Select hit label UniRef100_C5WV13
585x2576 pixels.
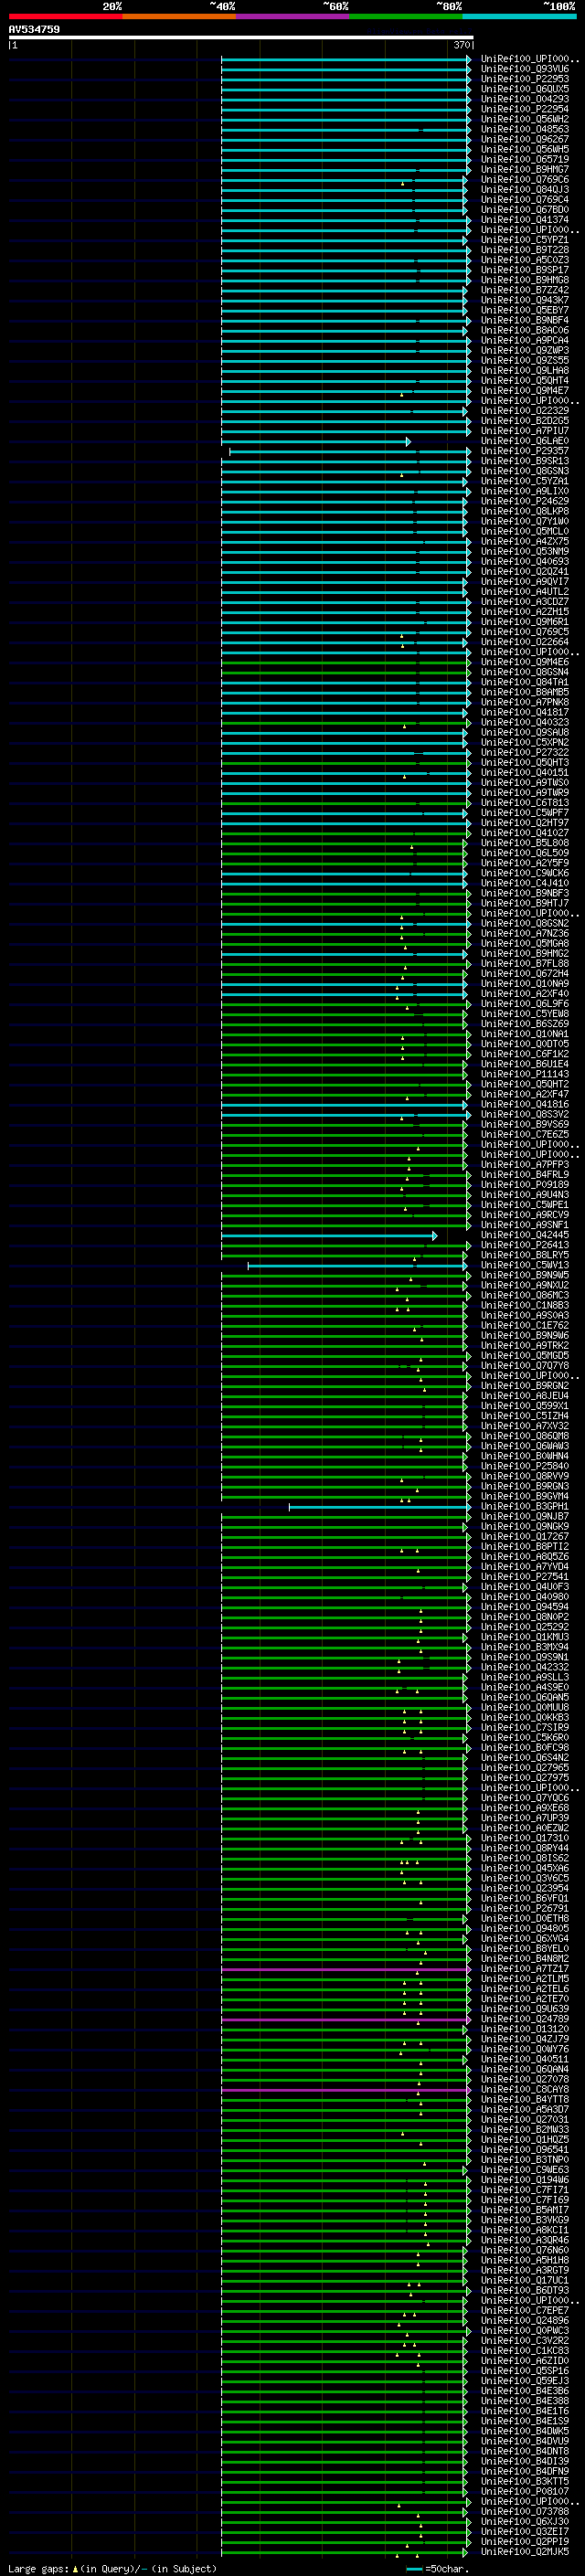click(525, 1265)
